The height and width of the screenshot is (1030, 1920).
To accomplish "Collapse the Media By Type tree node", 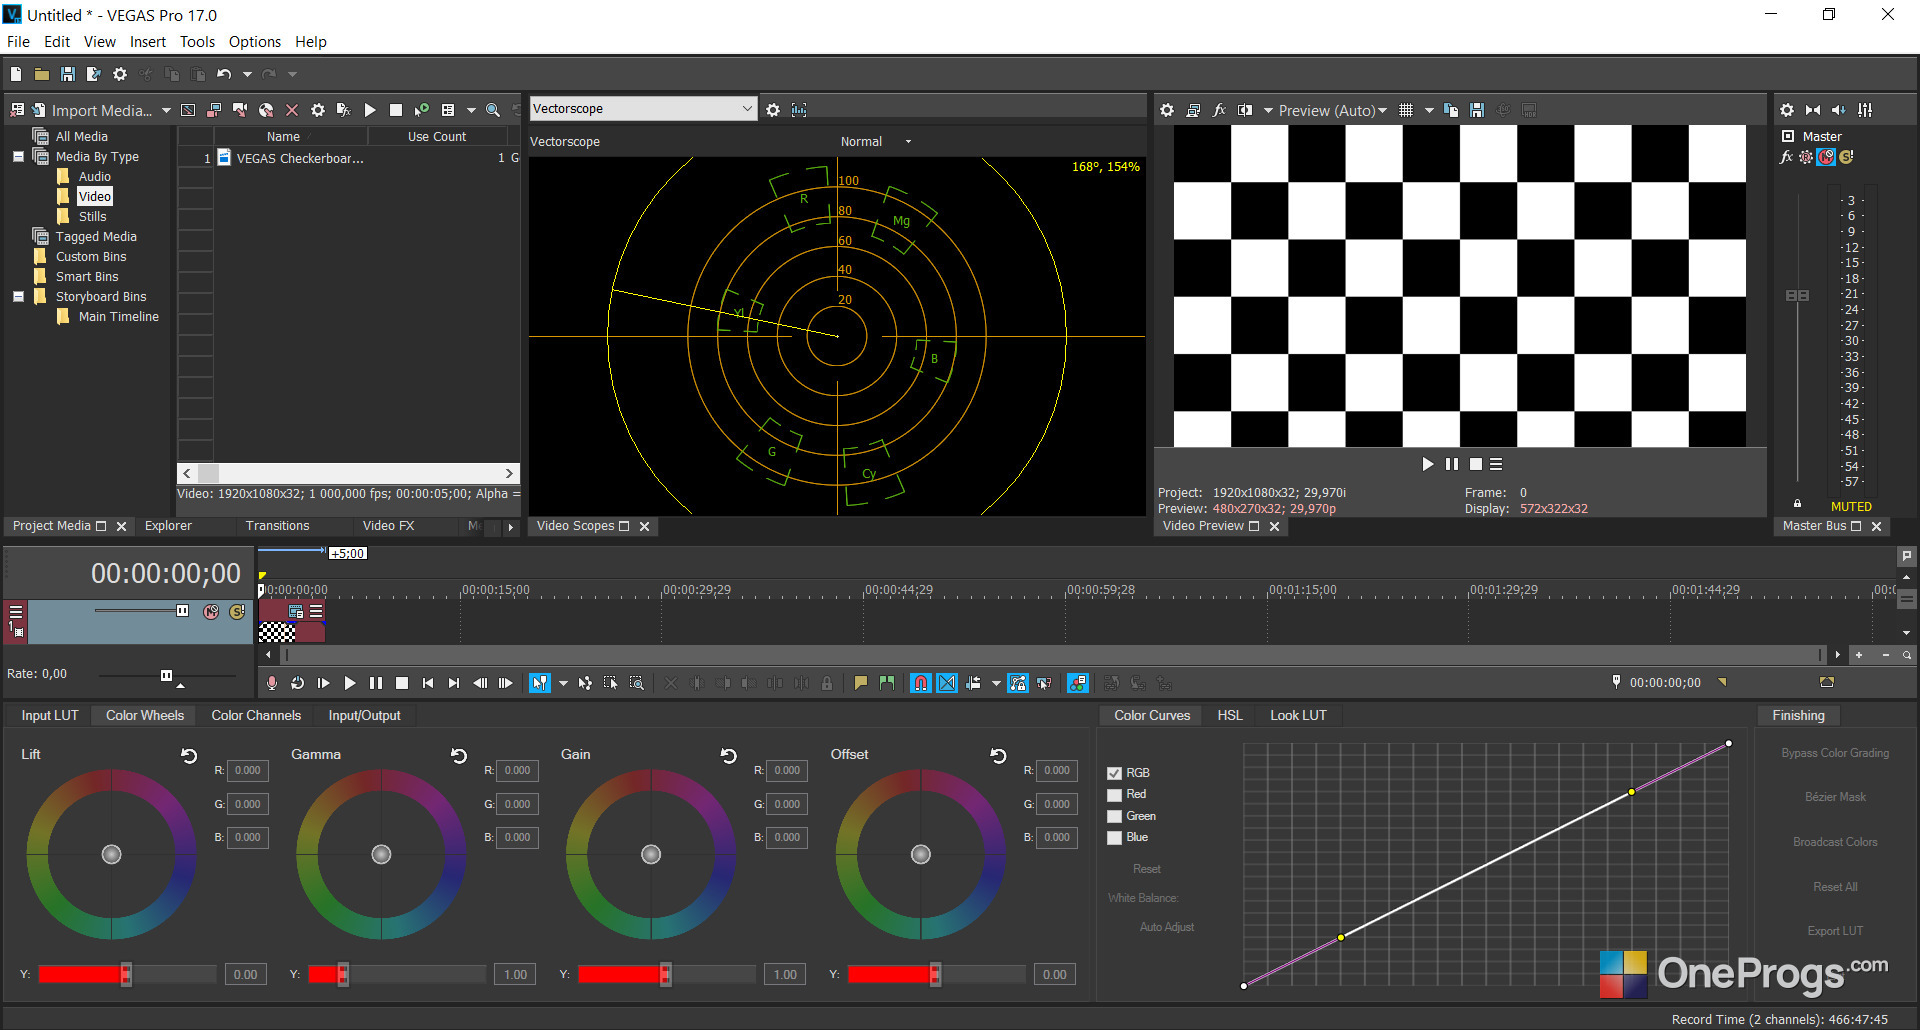I will [18, 157].
